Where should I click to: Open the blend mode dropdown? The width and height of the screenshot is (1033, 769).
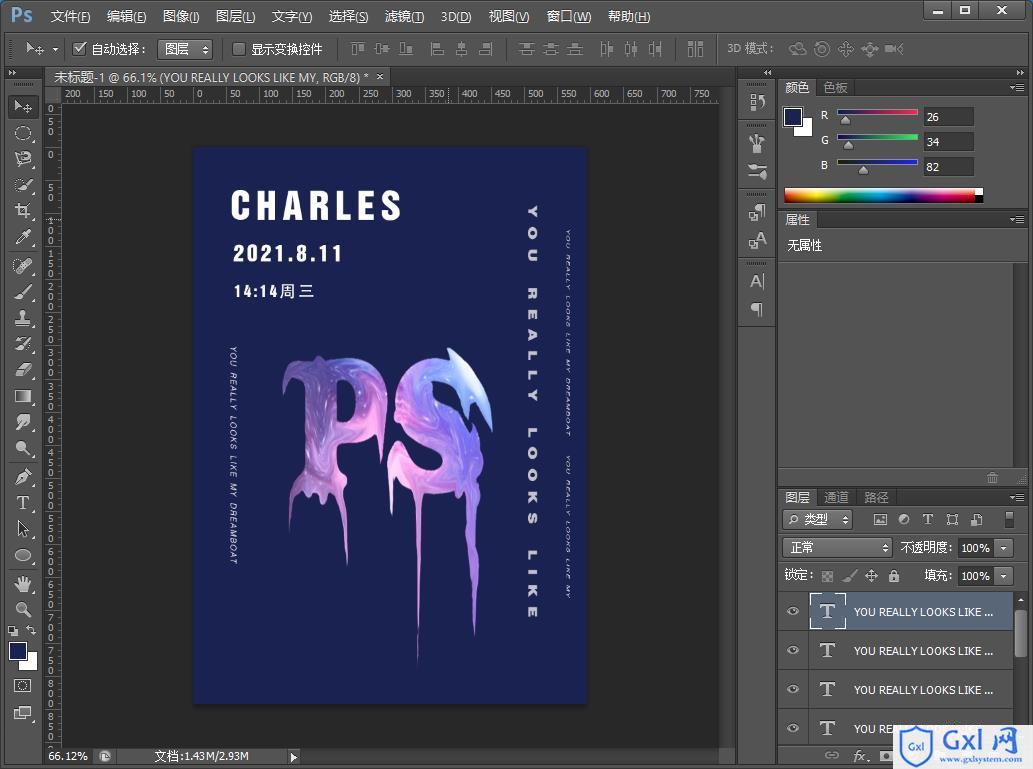pyautogui.click(x=837, y=547)
